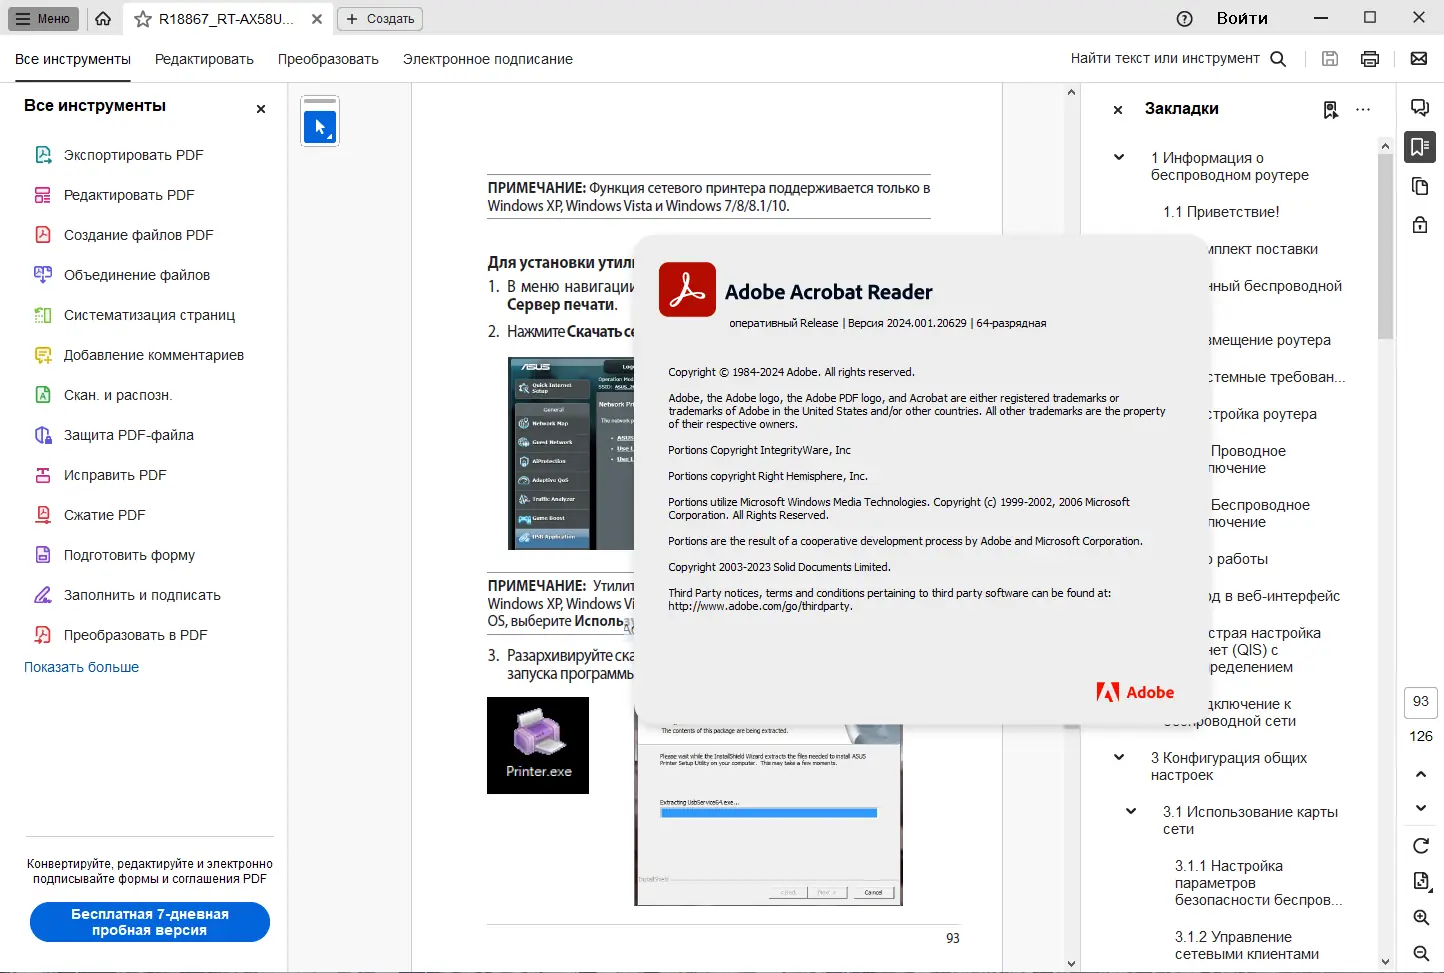1444x973 pixels.
Task: Click the document scroll-up arrow
Action: pos(1071,92)
